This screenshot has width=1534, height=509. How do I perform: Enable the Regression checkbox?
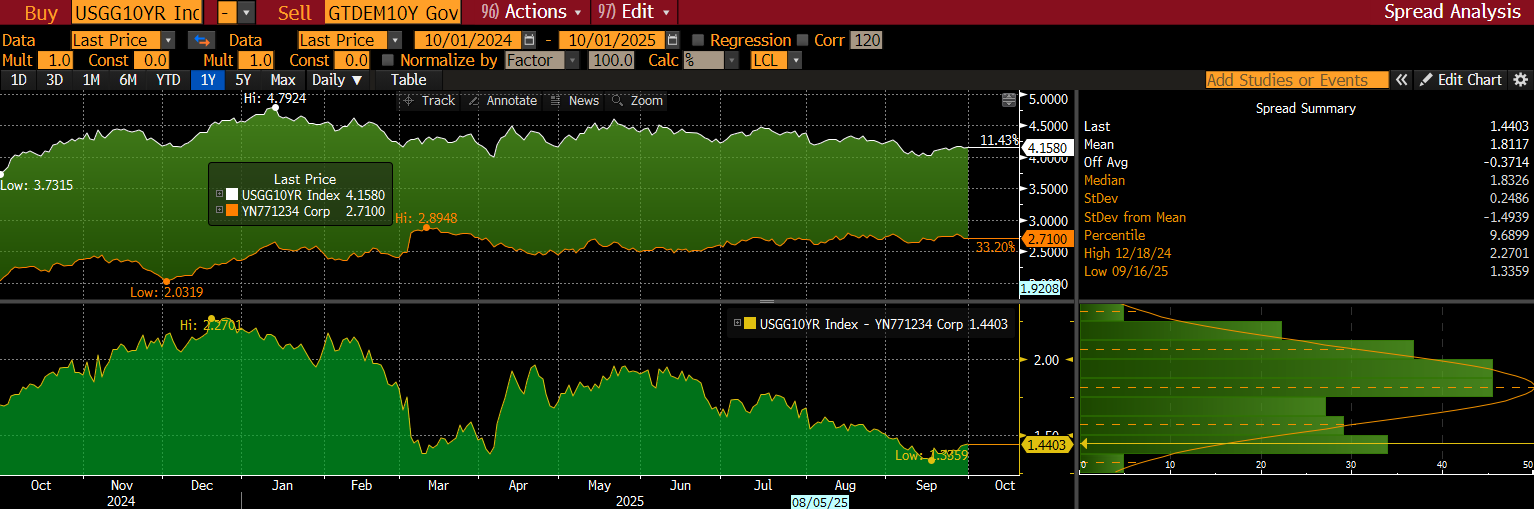coord(698,40)
